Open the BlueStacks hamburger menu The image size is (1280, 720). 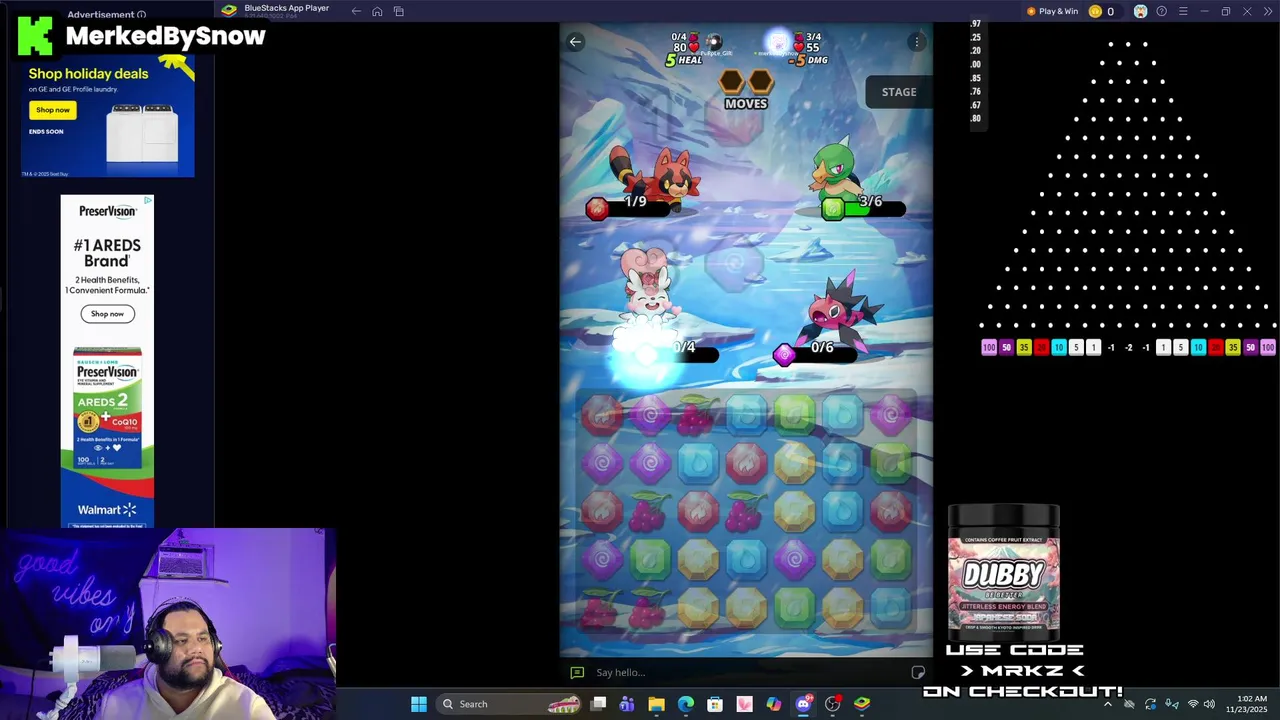tap(1183, 11)
